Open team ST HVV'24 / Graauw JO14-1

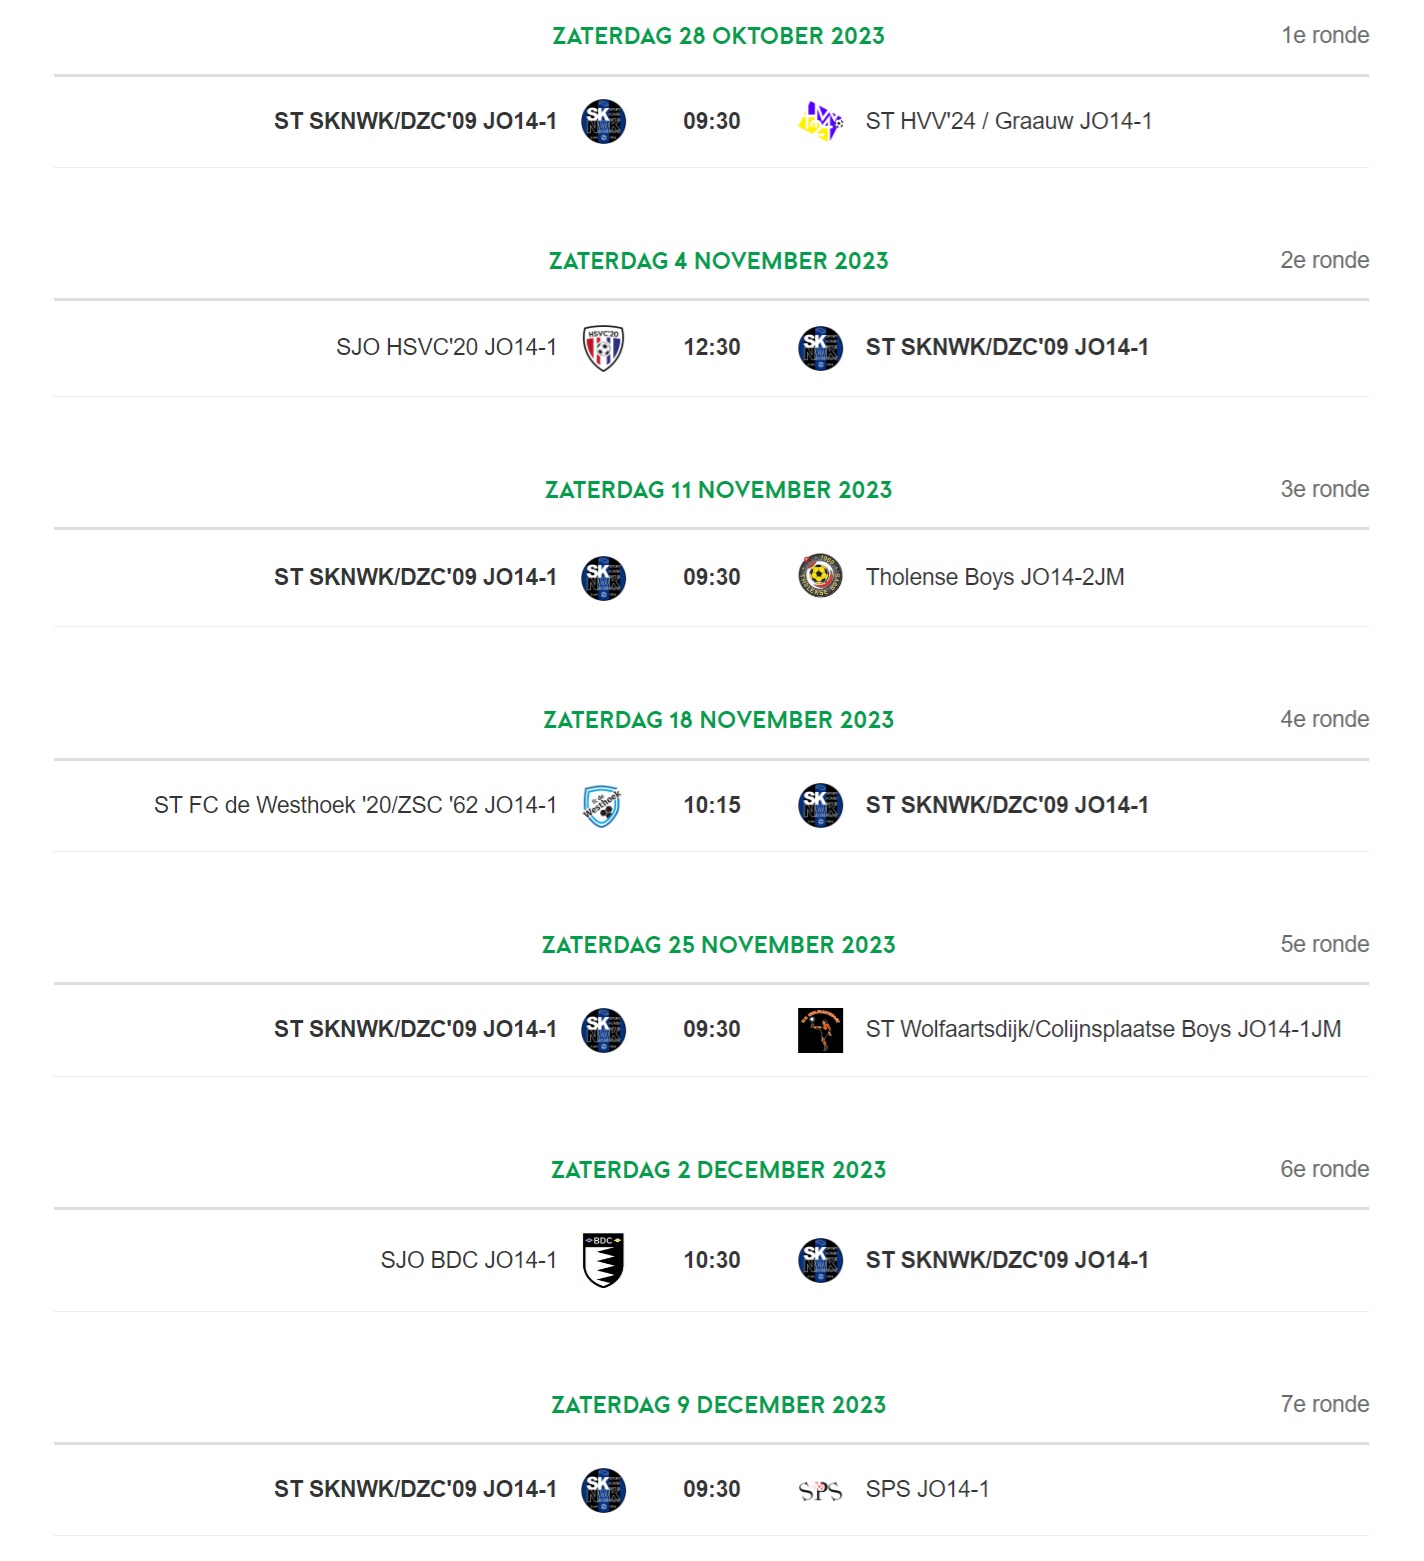pyautogui.click(x=1008, y=121)
